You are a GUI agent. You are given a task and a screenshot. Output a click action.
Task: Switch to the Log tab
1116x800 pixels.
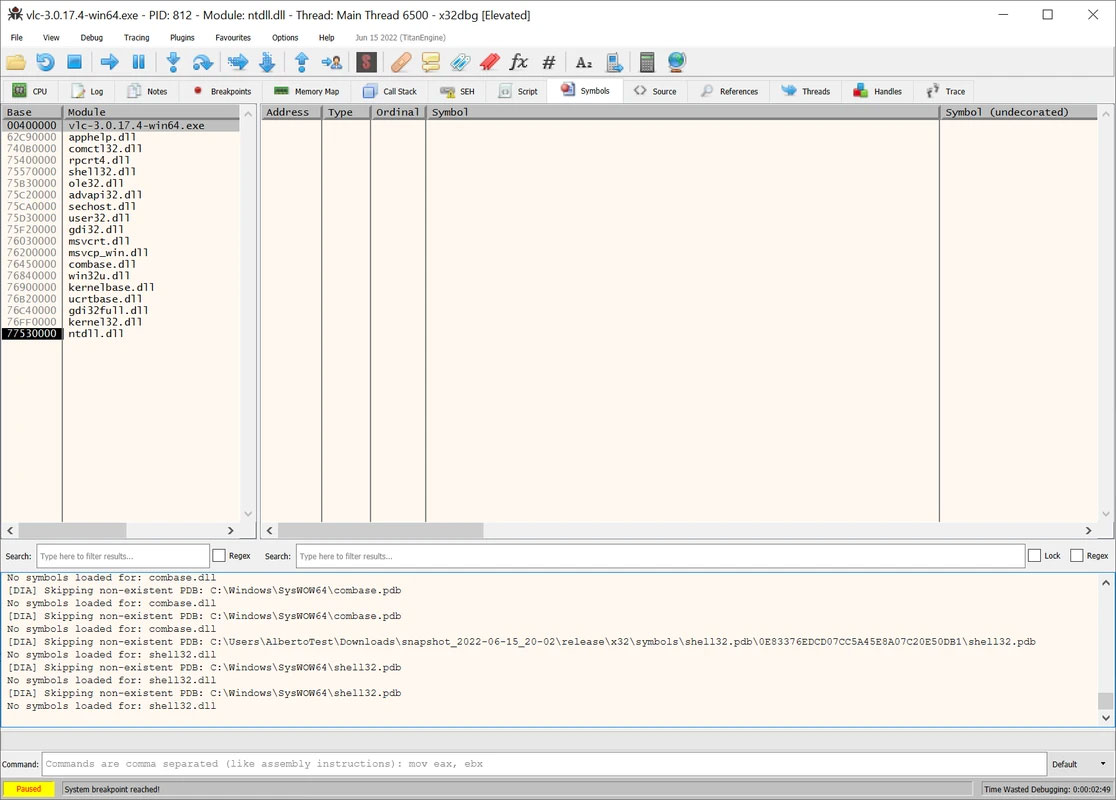click(x=87, y=91)
